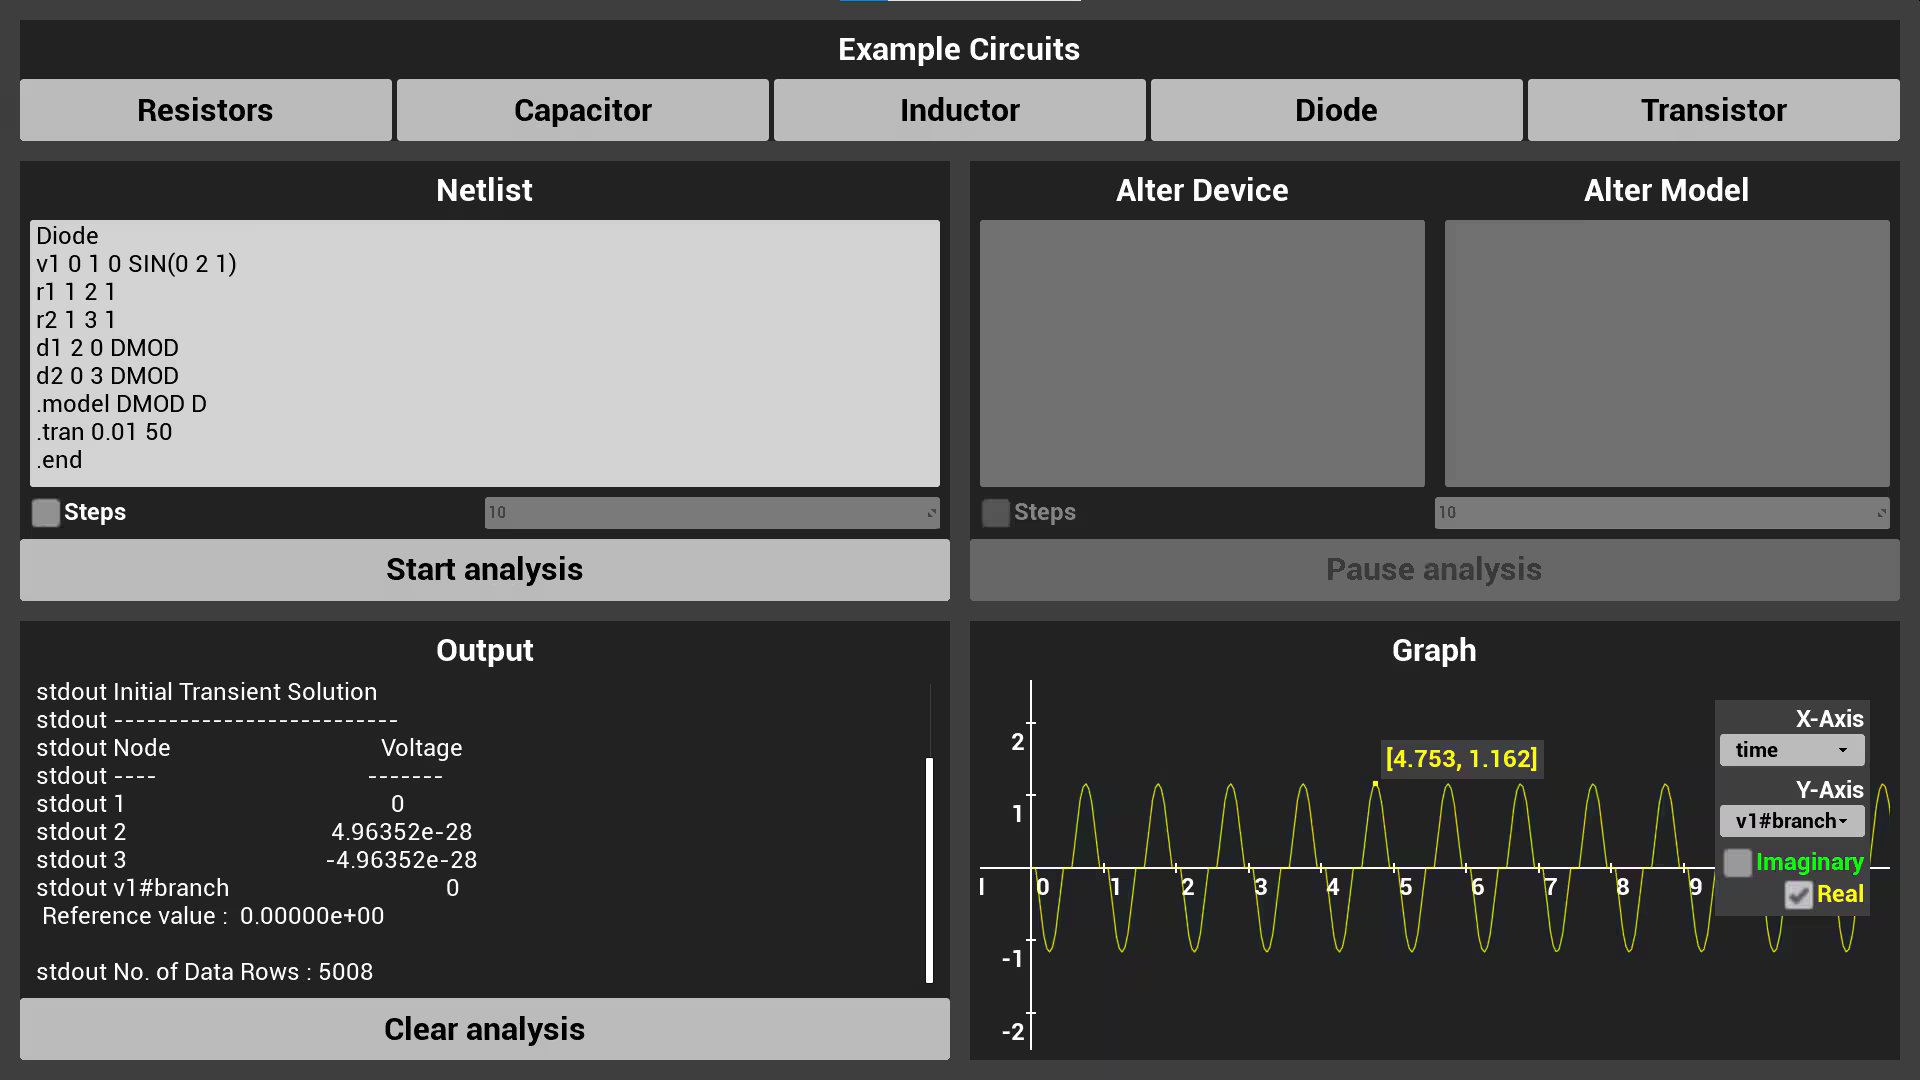The image size is (1920, 1080).
Task: Open the Resistors example circuit
Action: point(205,110)
